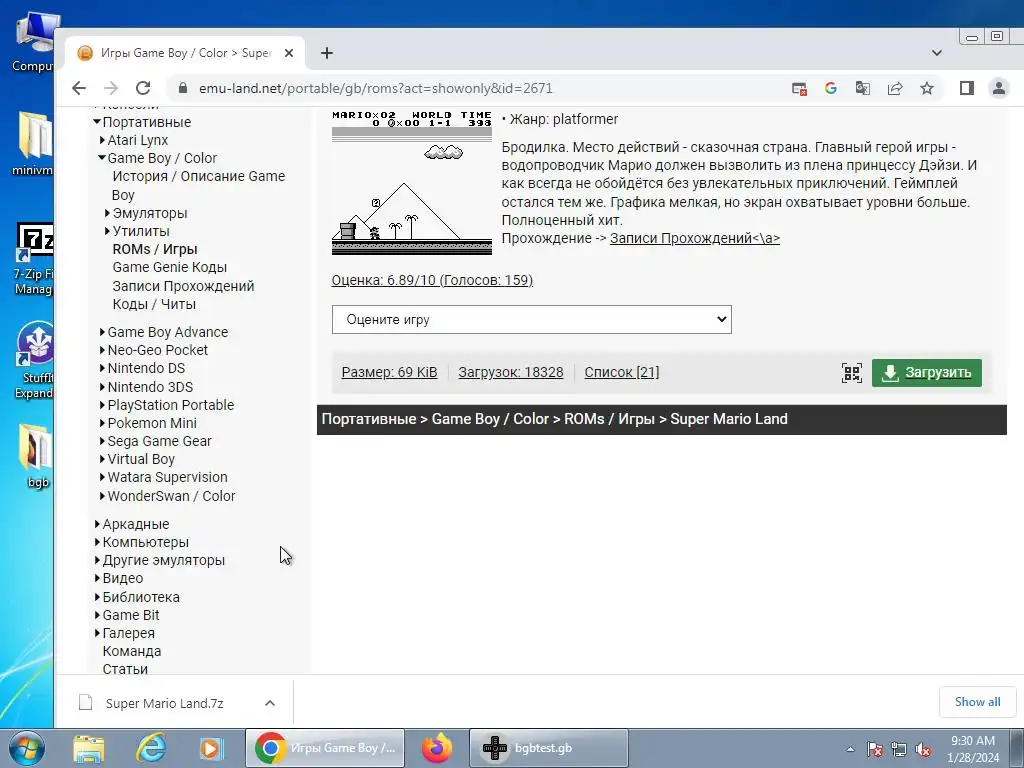Screen dimensions: 1024x768
Task: Open Другие эмуляторы category
Action: pos(164,560)
